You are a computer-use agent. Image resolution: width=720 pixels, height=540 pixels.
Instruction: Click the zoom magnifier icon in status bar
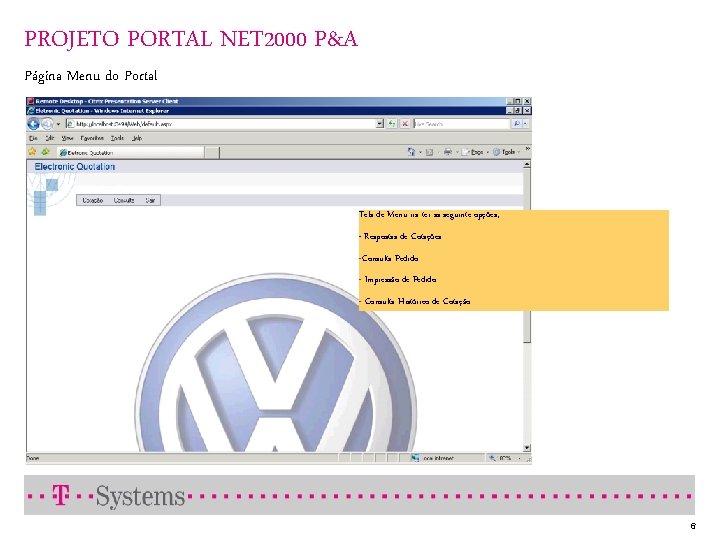(x=492, y=458)
